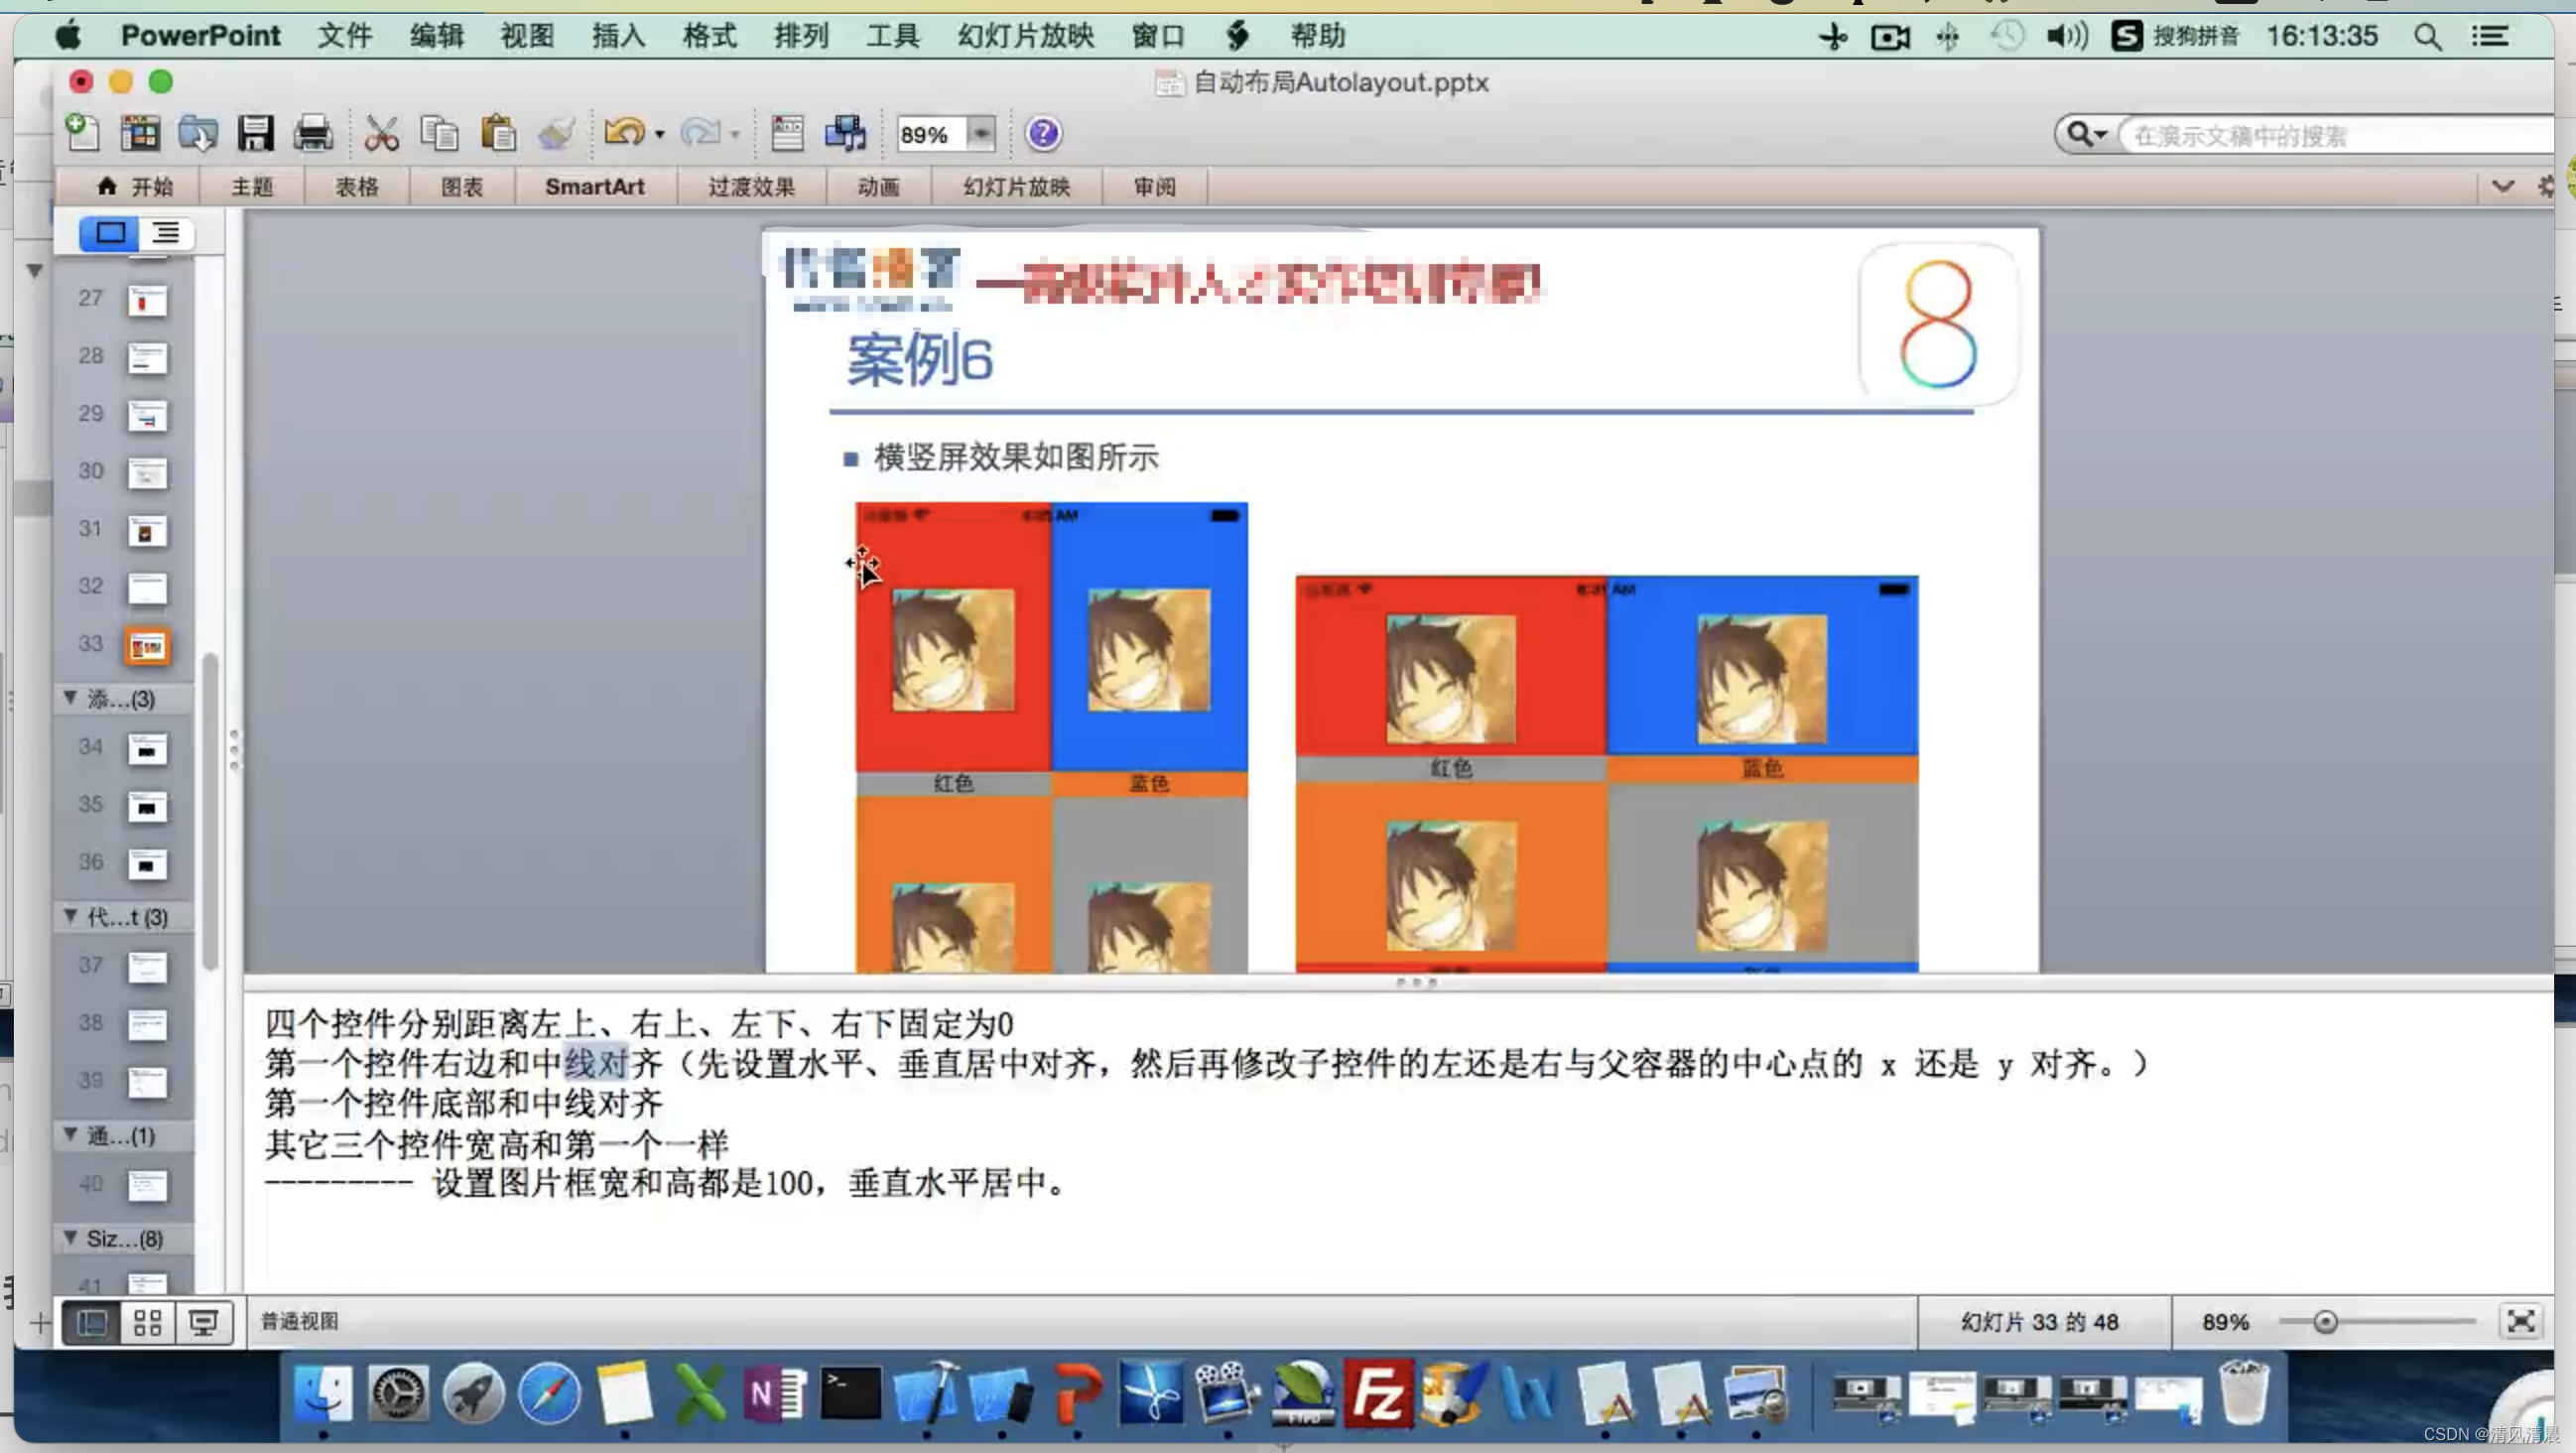The height and width of the screenshot is (1453, 2576).
Task: Start slideshow from the status bar icon
Action: [204, 1322]
